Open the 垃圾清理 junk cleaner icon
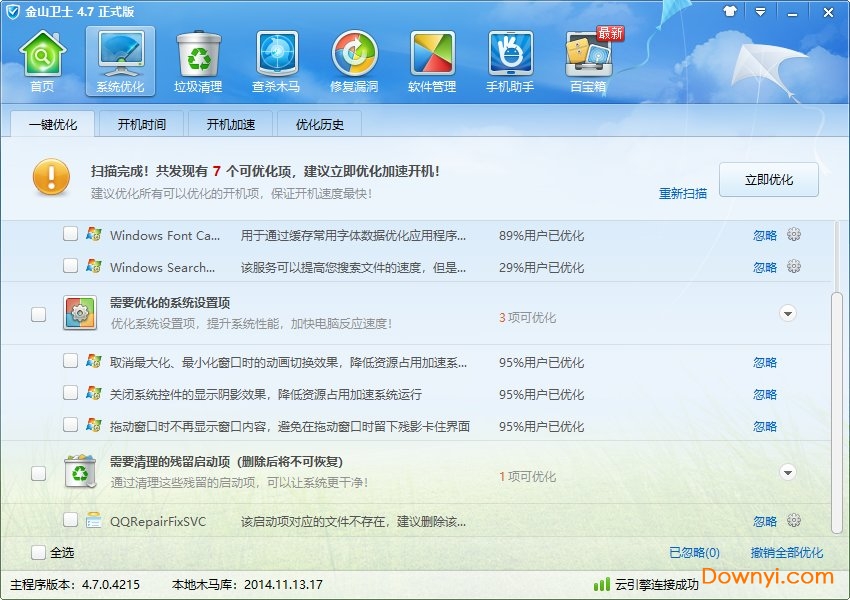 [198, 58]
